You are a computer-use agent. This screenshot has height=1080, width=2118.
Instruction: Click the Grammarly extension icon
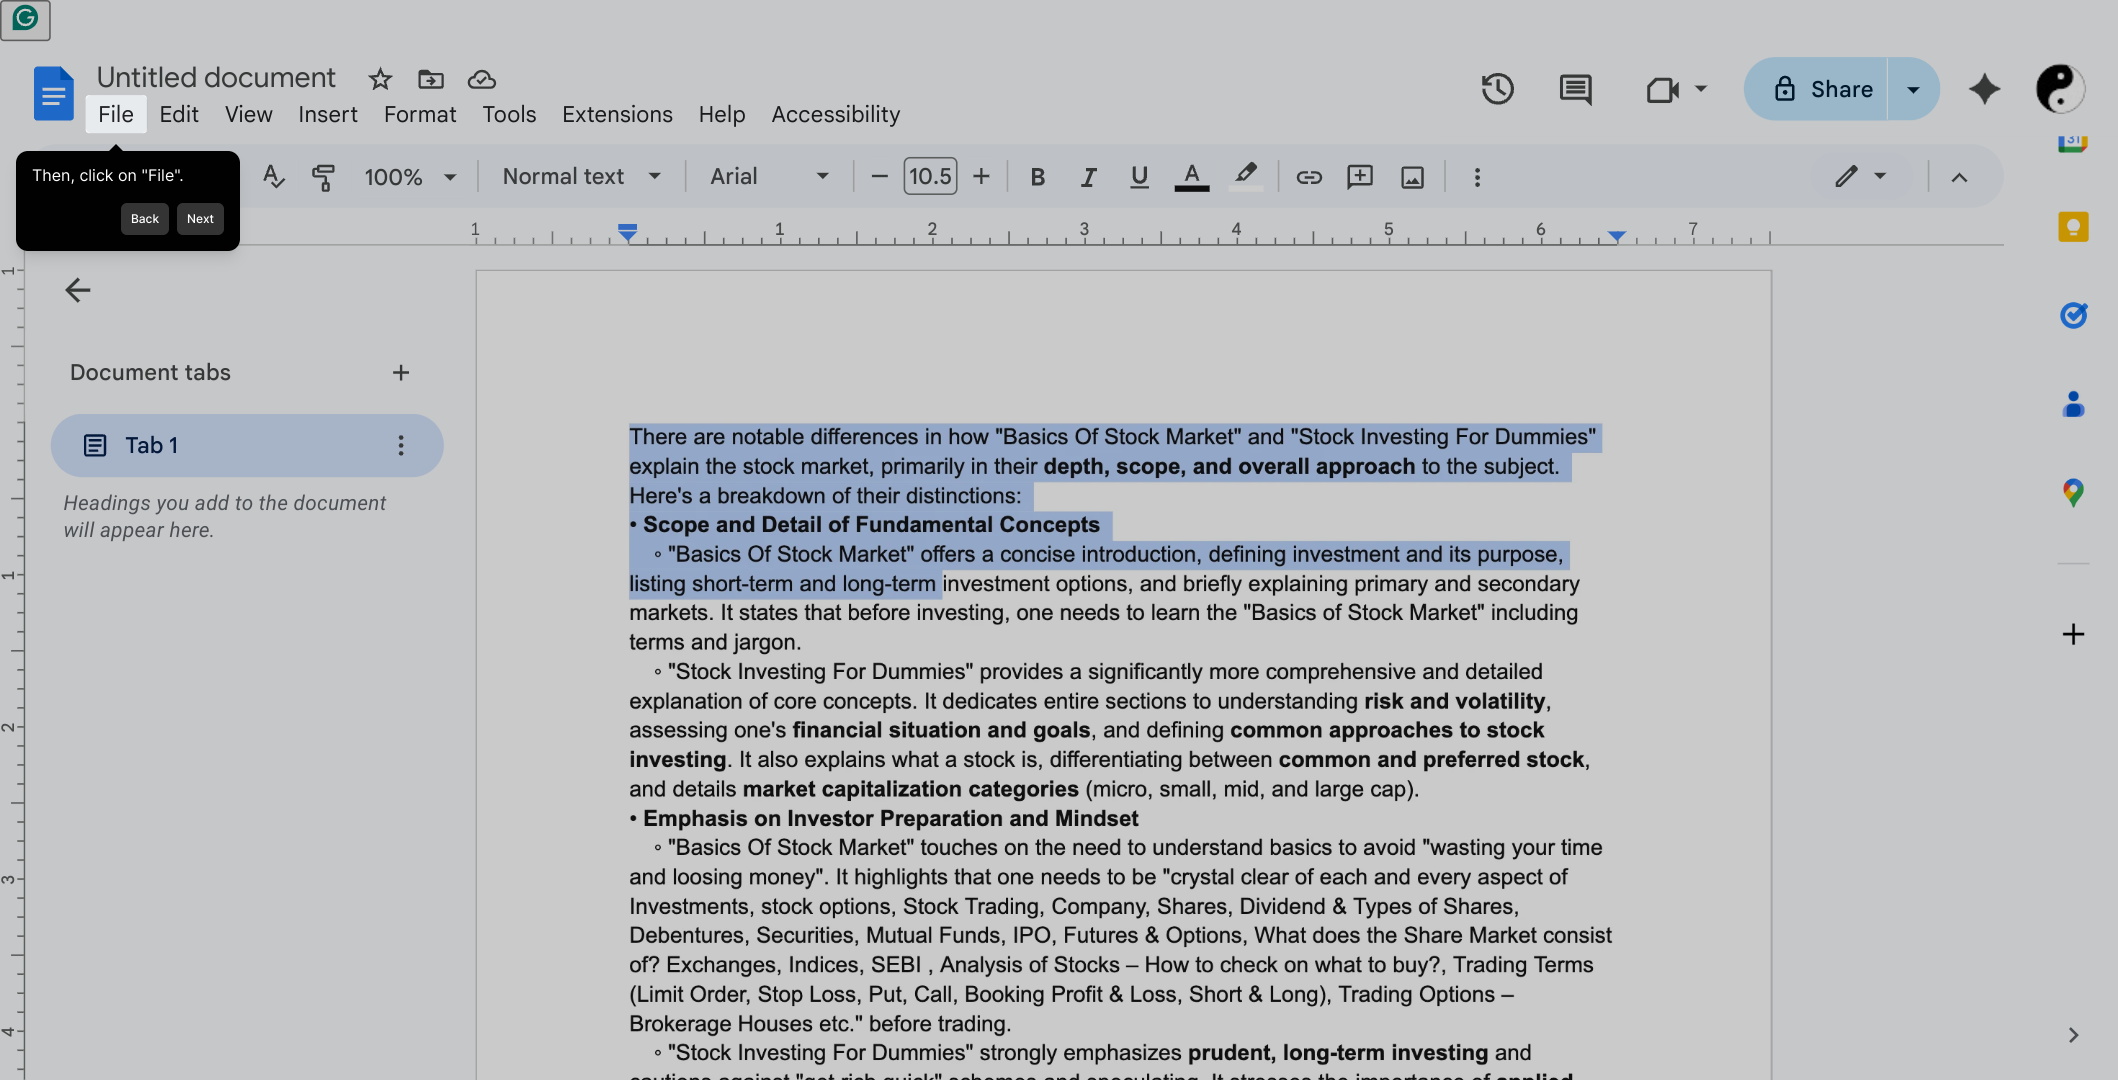click(25, 19)
